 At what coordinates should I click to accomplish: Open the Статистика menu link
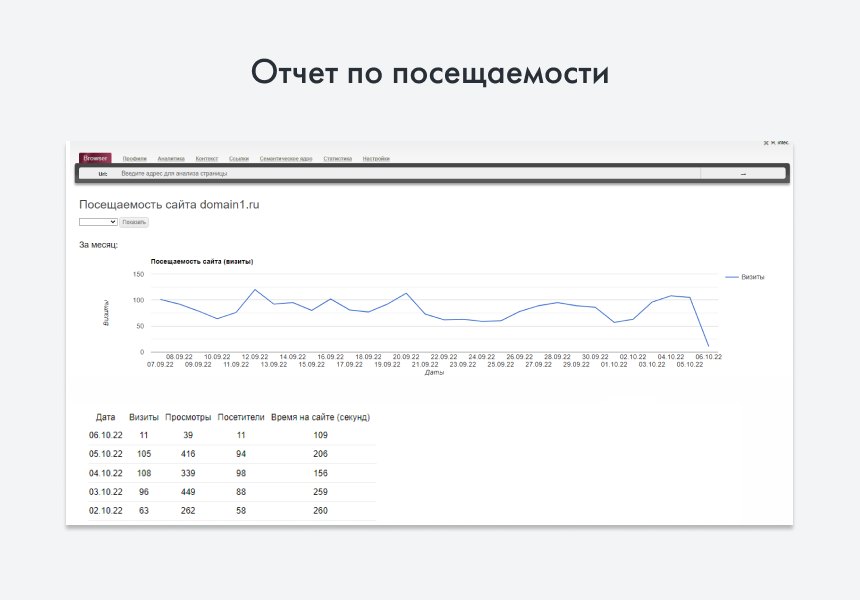pyautogui.click(x=337, y=159)
